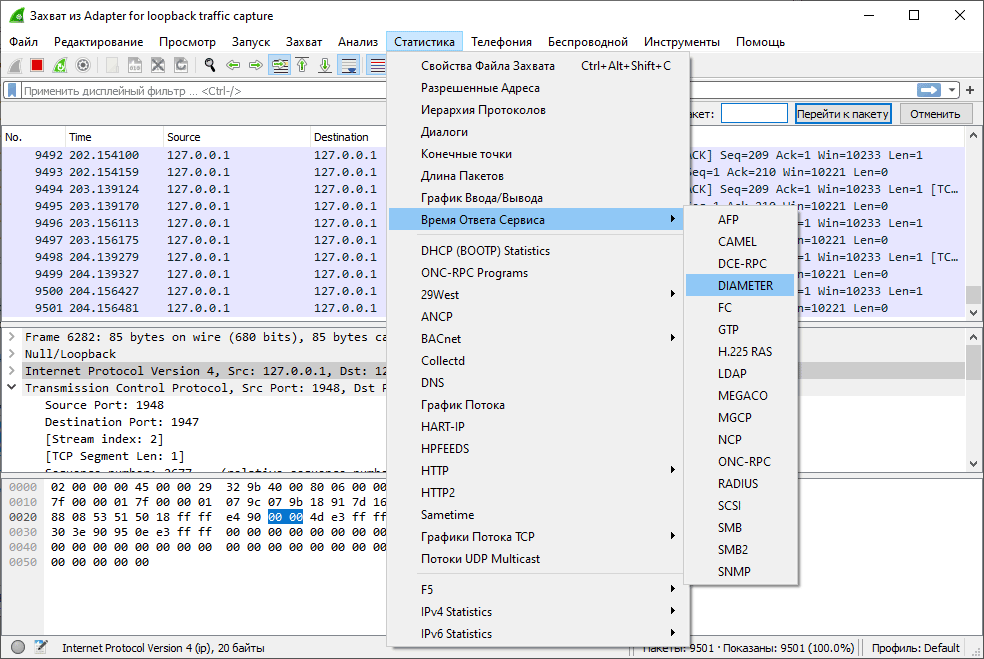Open the Анализ menu
This screenshot has height=659, width=984.
[358, 42]
